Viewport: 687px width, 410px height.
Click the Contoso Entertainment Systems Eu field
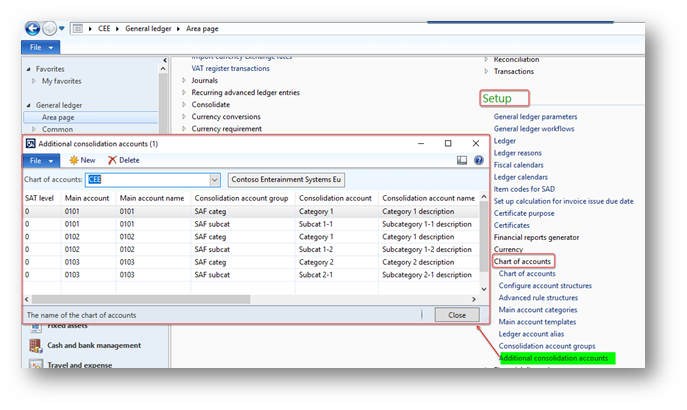[x=286, y=180]
